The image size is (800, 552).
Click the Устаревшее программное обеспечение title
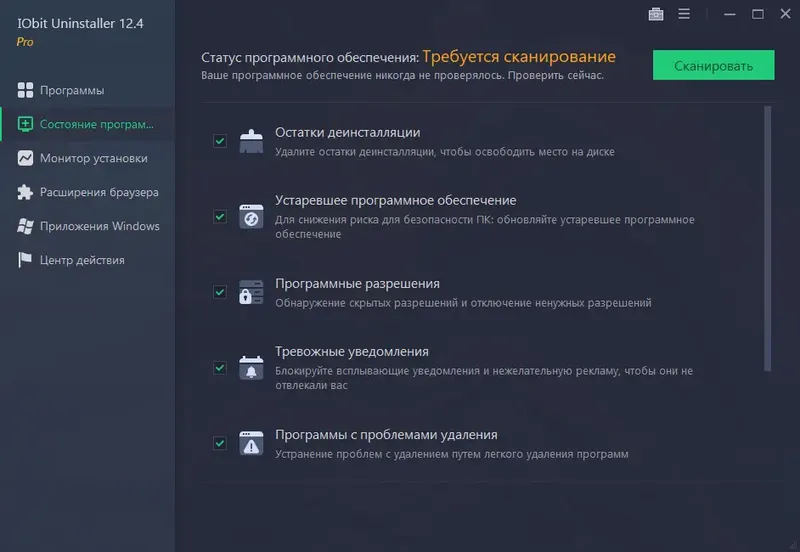tap(395, 200)
